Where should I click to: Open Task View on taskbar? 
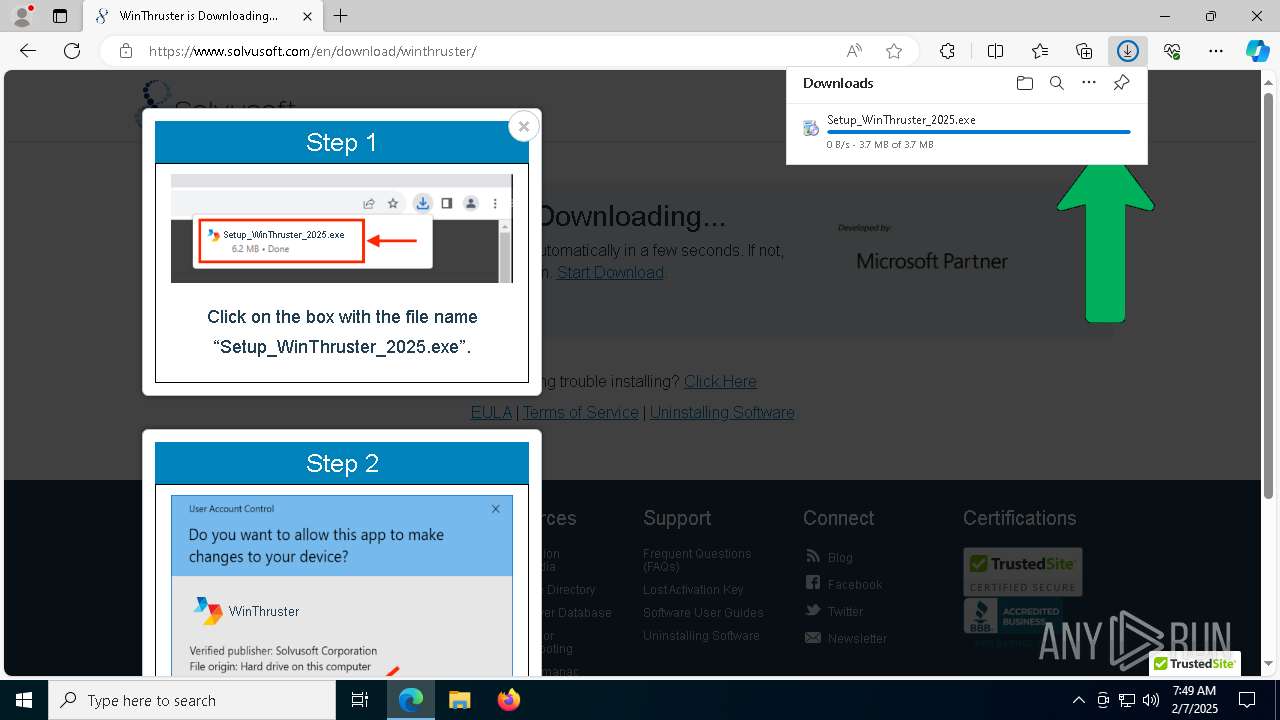(360, 700)
